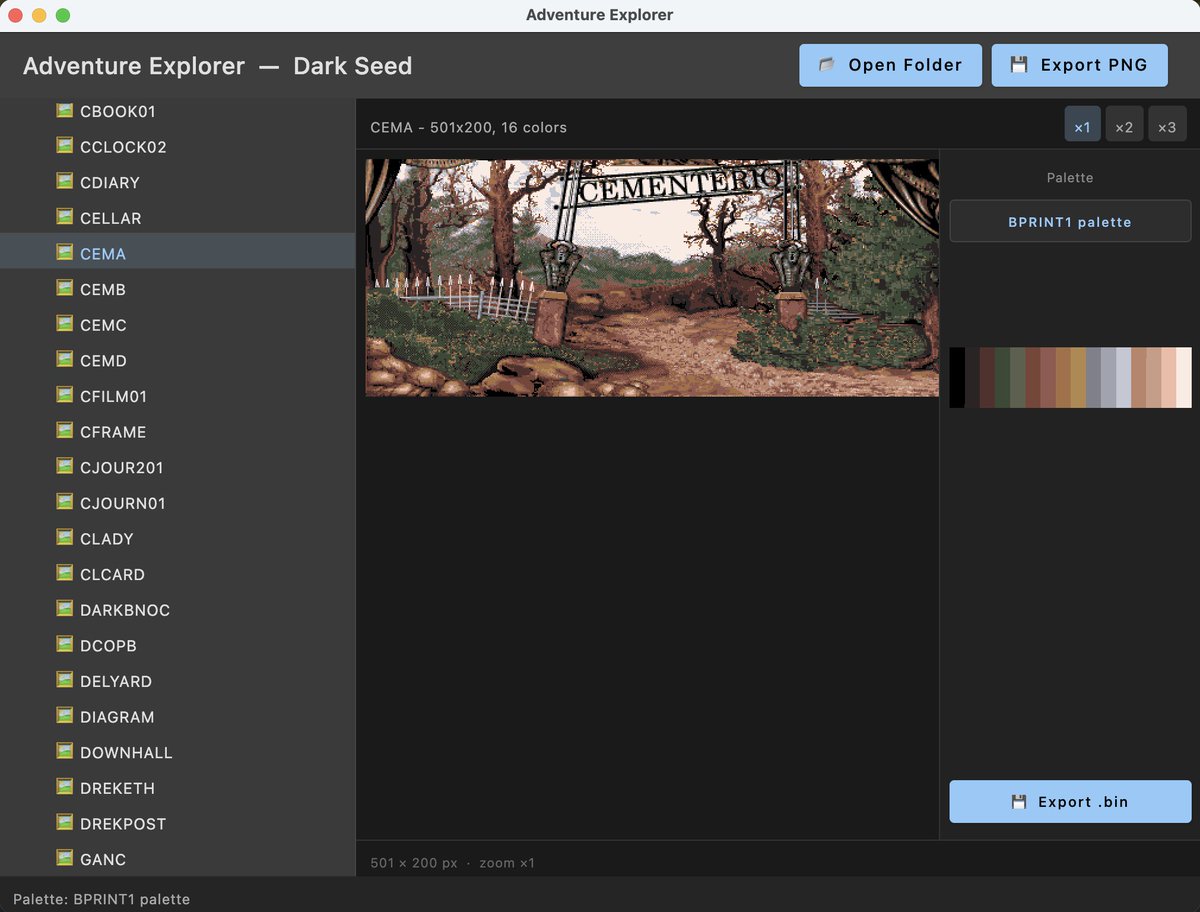Click the Cementerio graveyard image preview
The image size is (1200, 912).
[x=652, y=278]
